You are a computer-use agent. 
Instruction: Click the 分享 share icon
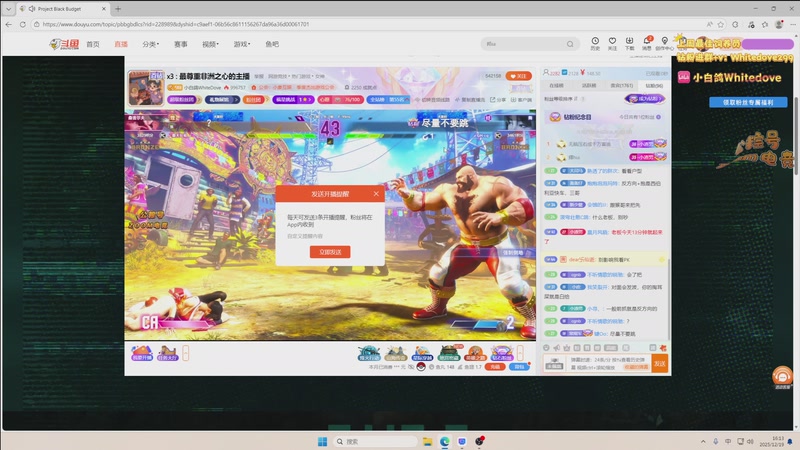coord(498,99)
